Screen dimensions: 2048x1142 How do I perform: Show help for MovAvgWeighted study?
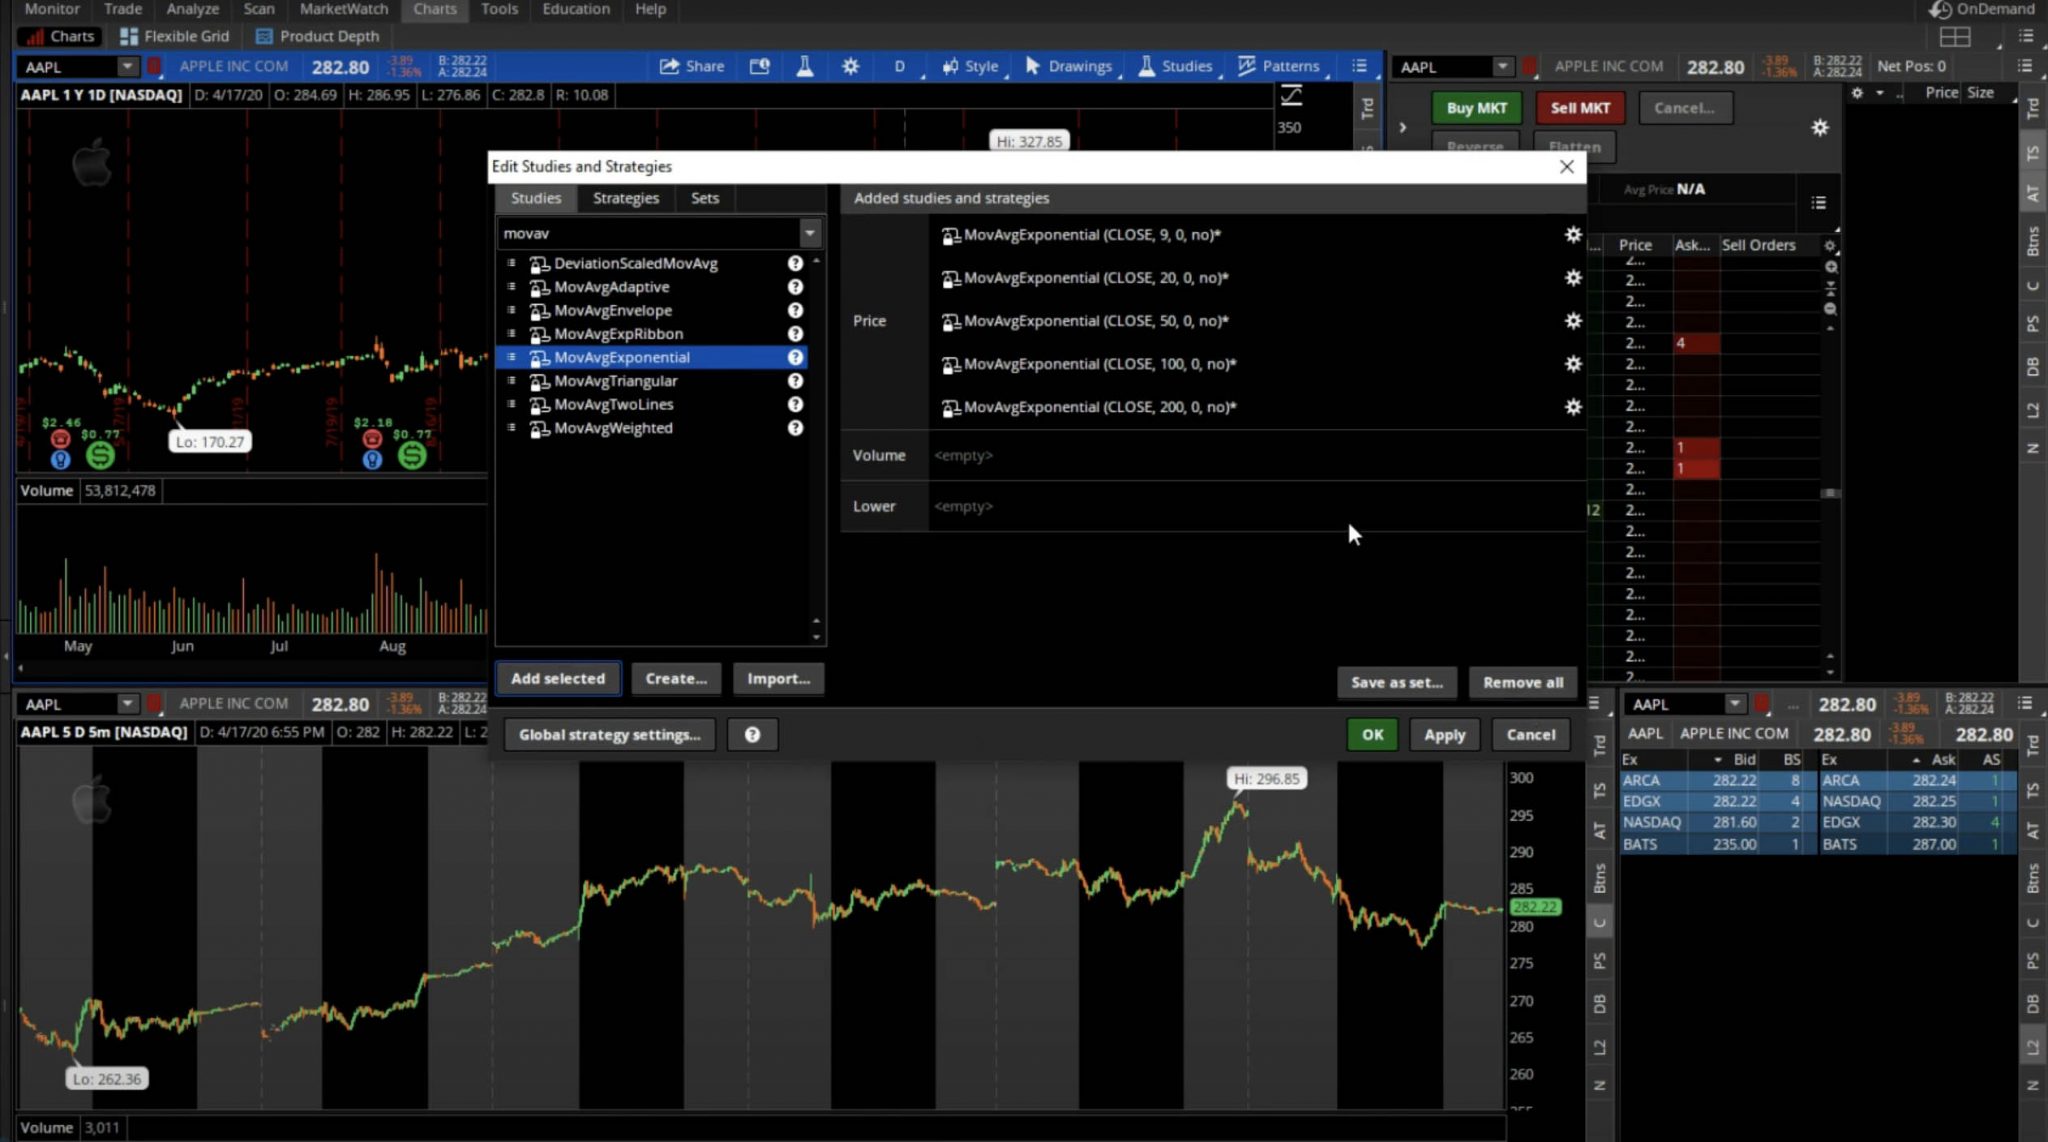pyautogui.click(x=795, y=428)
